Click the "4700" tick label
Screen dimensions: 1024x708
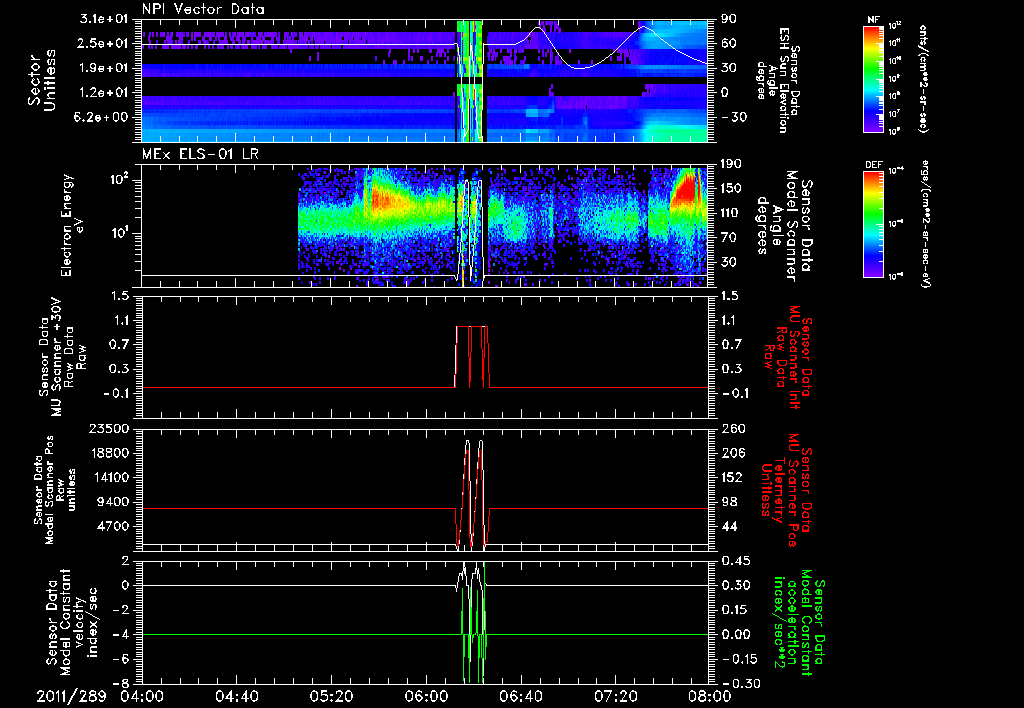point(112,526)
